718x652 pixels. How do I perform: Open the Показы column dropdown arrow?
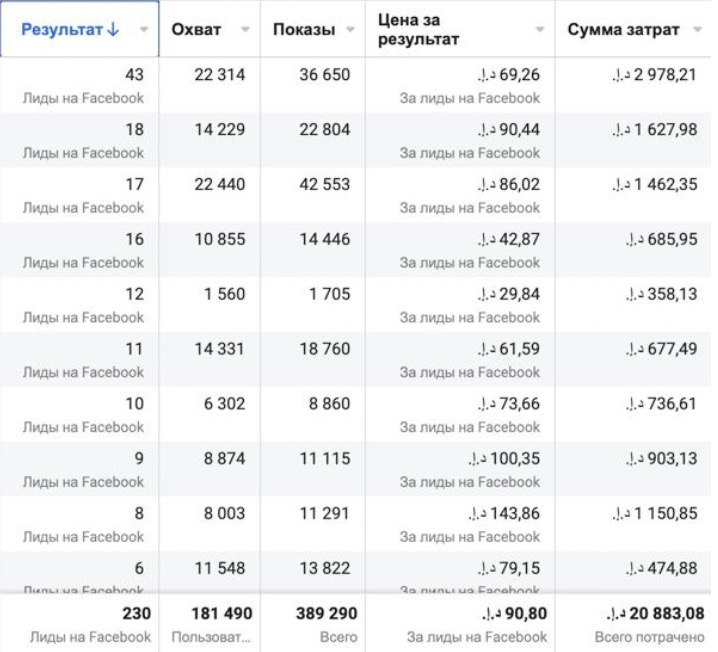coord(350,30)
